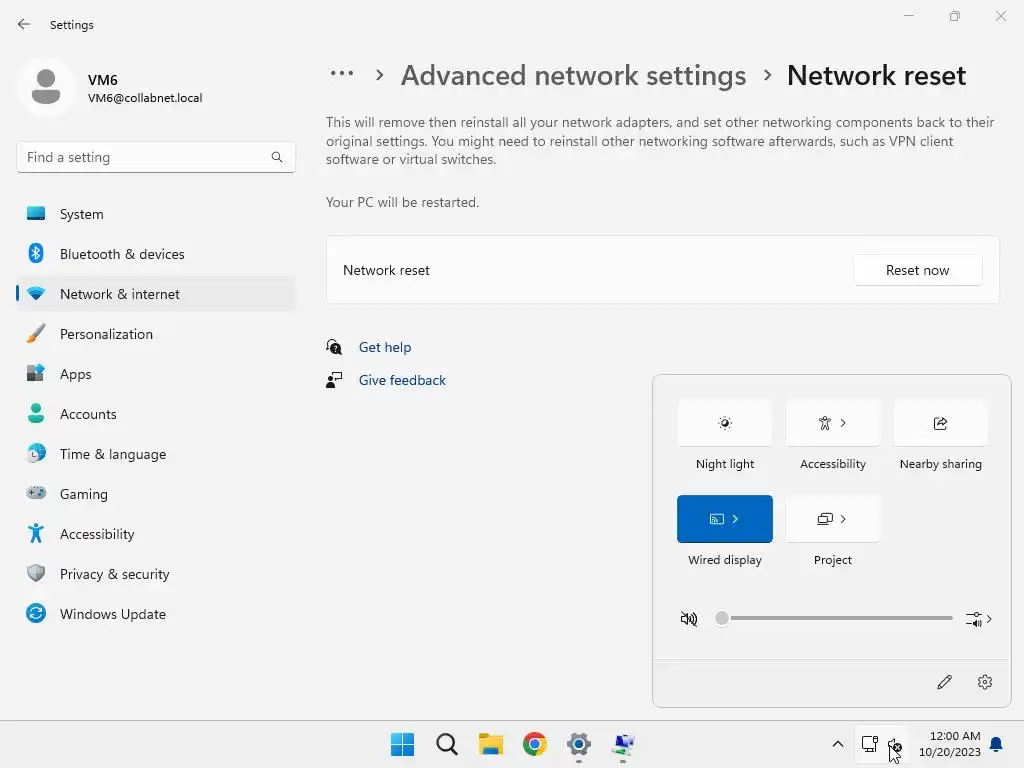1024x768 pixels.
Task: Open Privacy & security category
Action: pos(155,574)
